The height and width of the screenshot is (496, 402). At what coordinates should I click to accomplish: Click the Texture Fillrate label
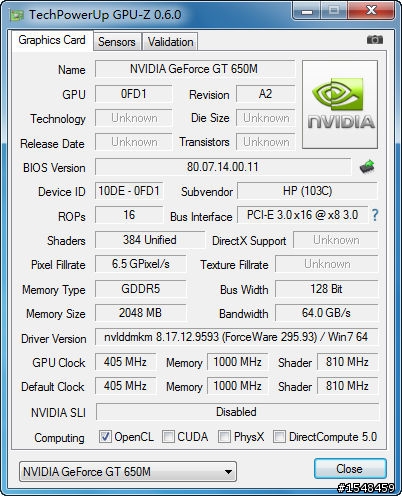pyautogui.click(x=234, y=265)
